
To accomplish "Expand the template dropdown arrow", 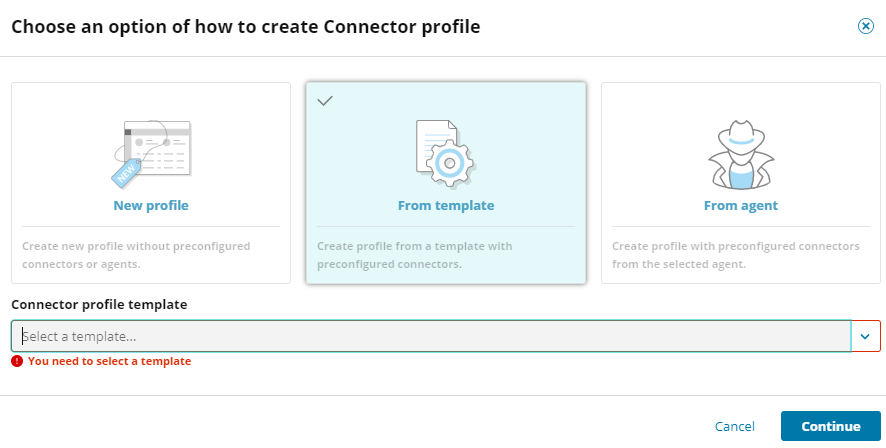I will click(865, 337).
